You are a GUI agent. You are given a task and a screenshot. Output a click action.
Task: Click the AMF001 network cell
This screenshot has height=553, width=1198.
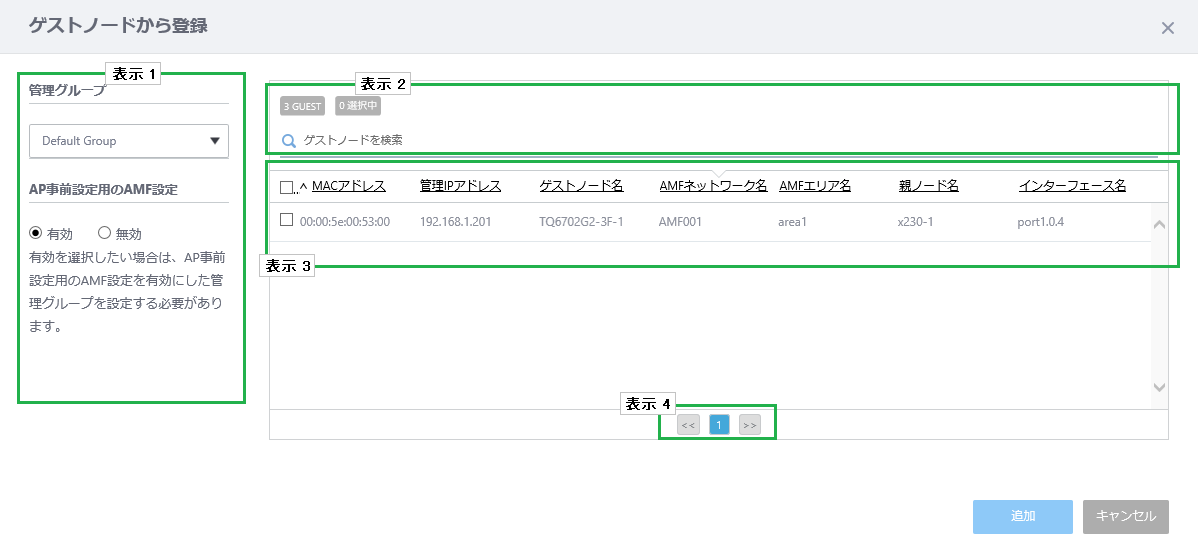(680, 222)
